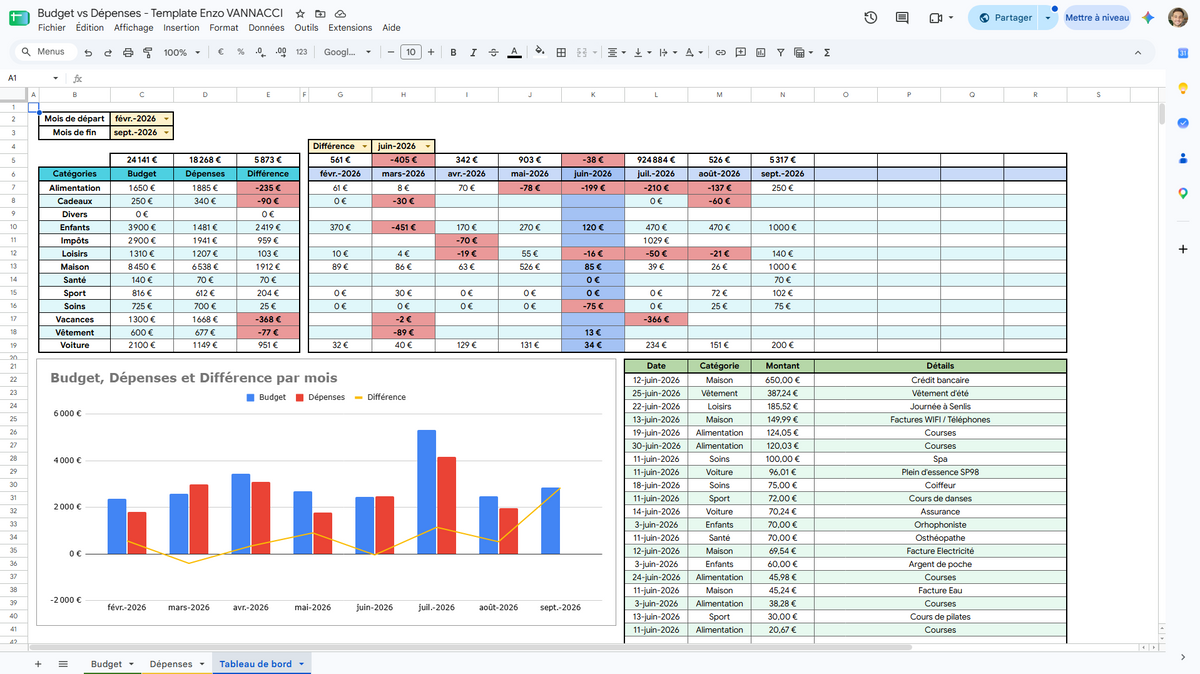Open the font family dropdown
The width and height of the screenshot is (1200, 674).
point(348,53)
